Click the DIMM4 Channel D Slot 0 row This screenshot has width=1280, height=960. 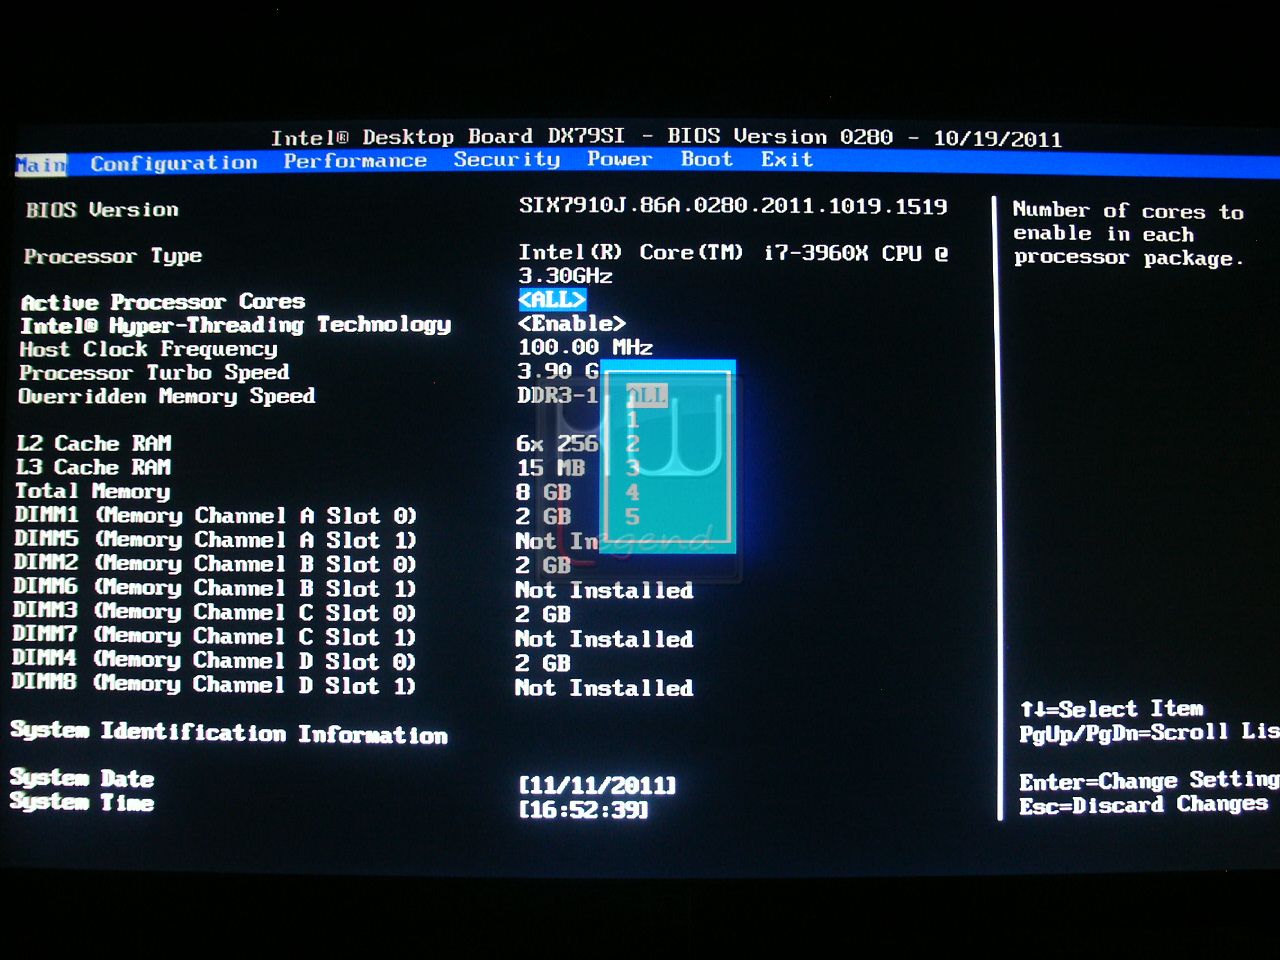click(213, 661)
